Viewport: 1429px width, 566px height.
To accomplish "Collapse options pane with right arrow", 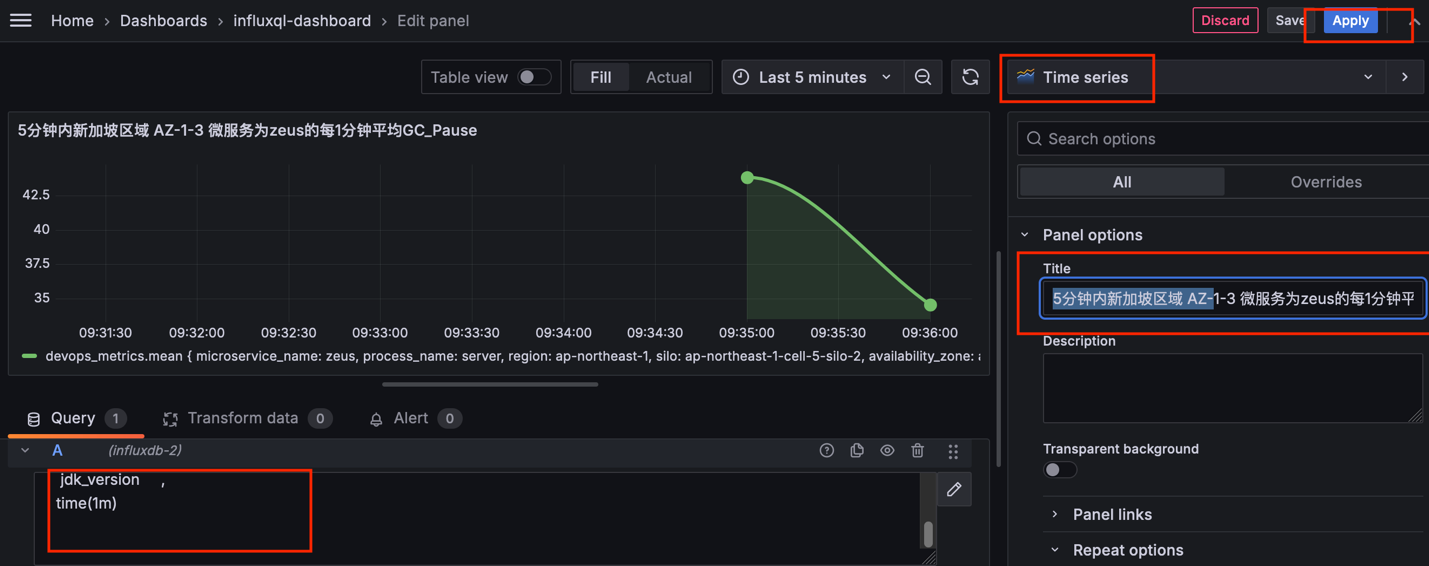I will (1405, 77).
